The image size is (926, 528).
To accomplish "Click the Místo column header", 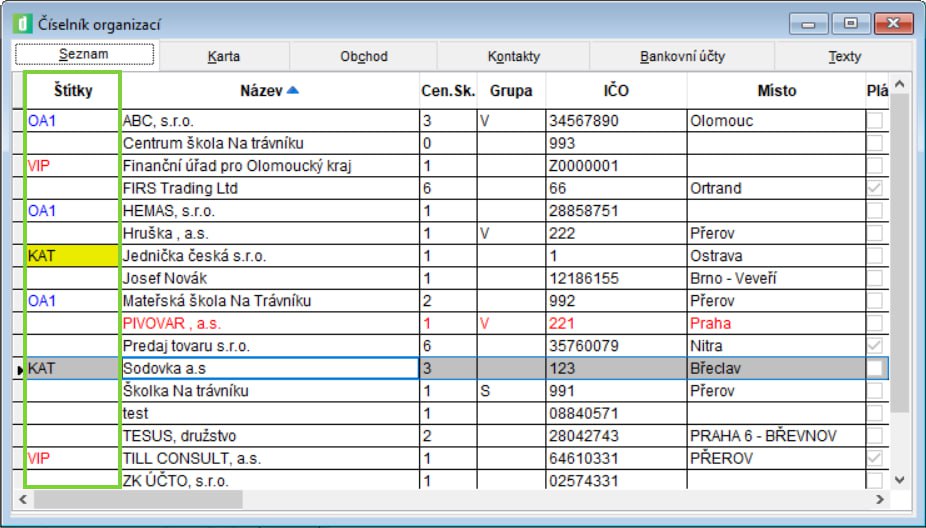I will click(x=776, y=90).
